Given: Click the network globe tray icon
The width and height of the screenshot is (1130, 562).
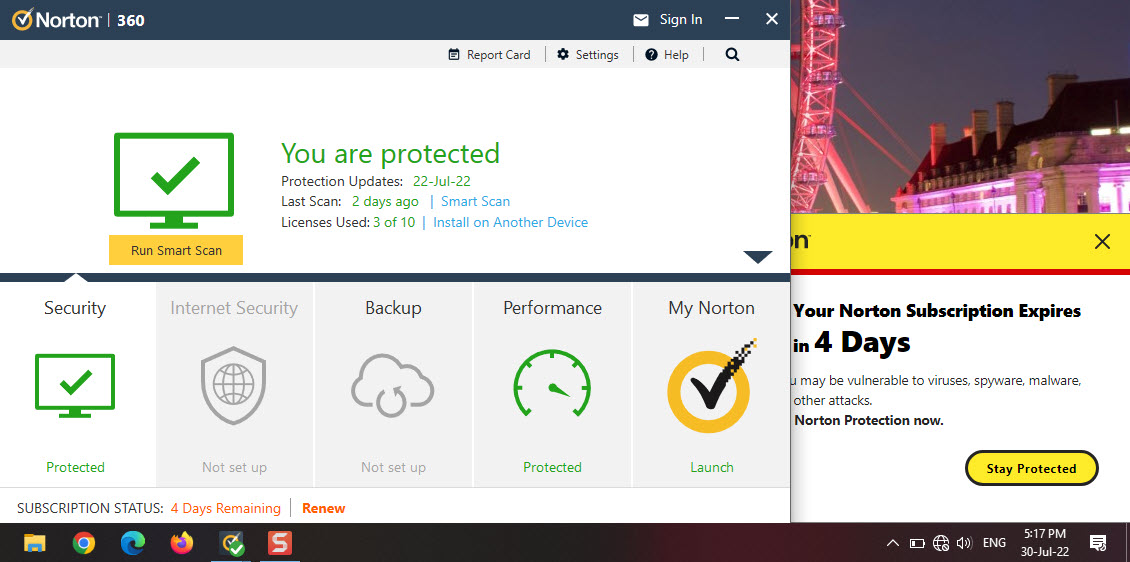Looking at the screenshot, I should (940, 543).
